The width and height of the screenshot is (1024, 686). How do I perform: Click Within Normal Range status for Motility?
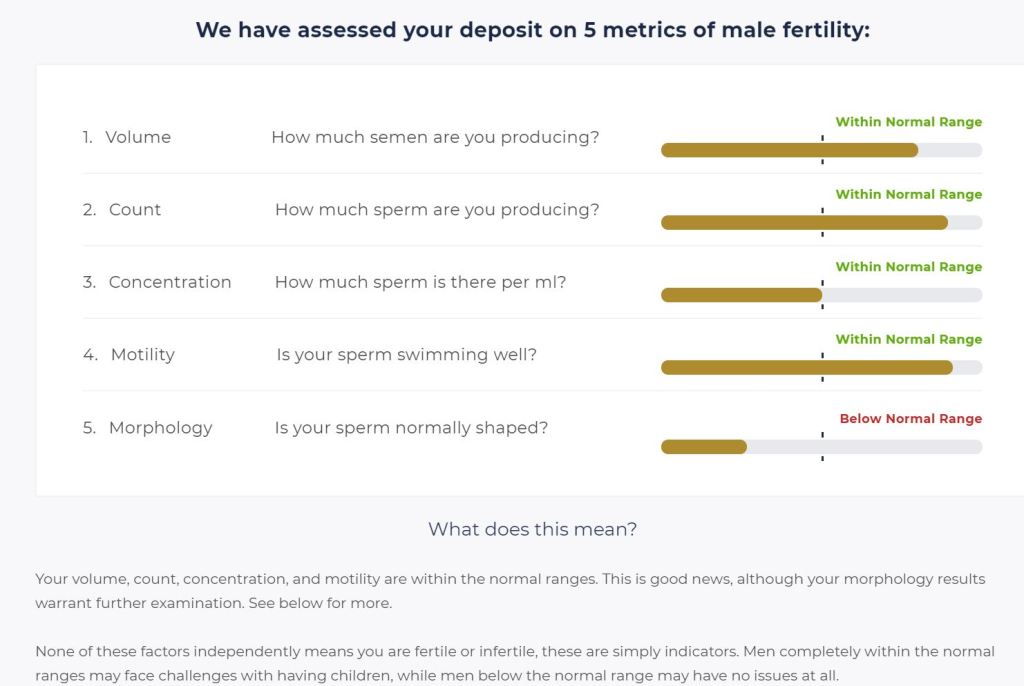click(908, 340)
